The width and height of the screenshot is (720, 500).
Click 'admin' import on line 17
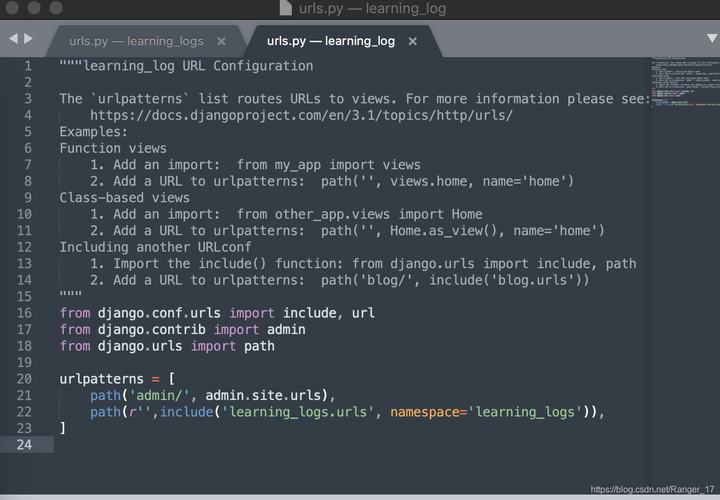coord(286,329)
